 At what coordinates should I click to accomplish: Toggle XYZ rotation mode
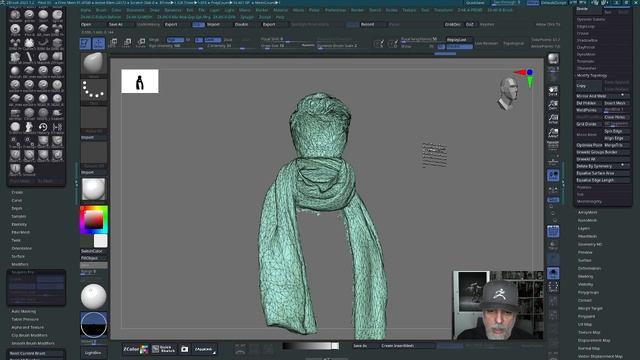(x=553, y=200)
